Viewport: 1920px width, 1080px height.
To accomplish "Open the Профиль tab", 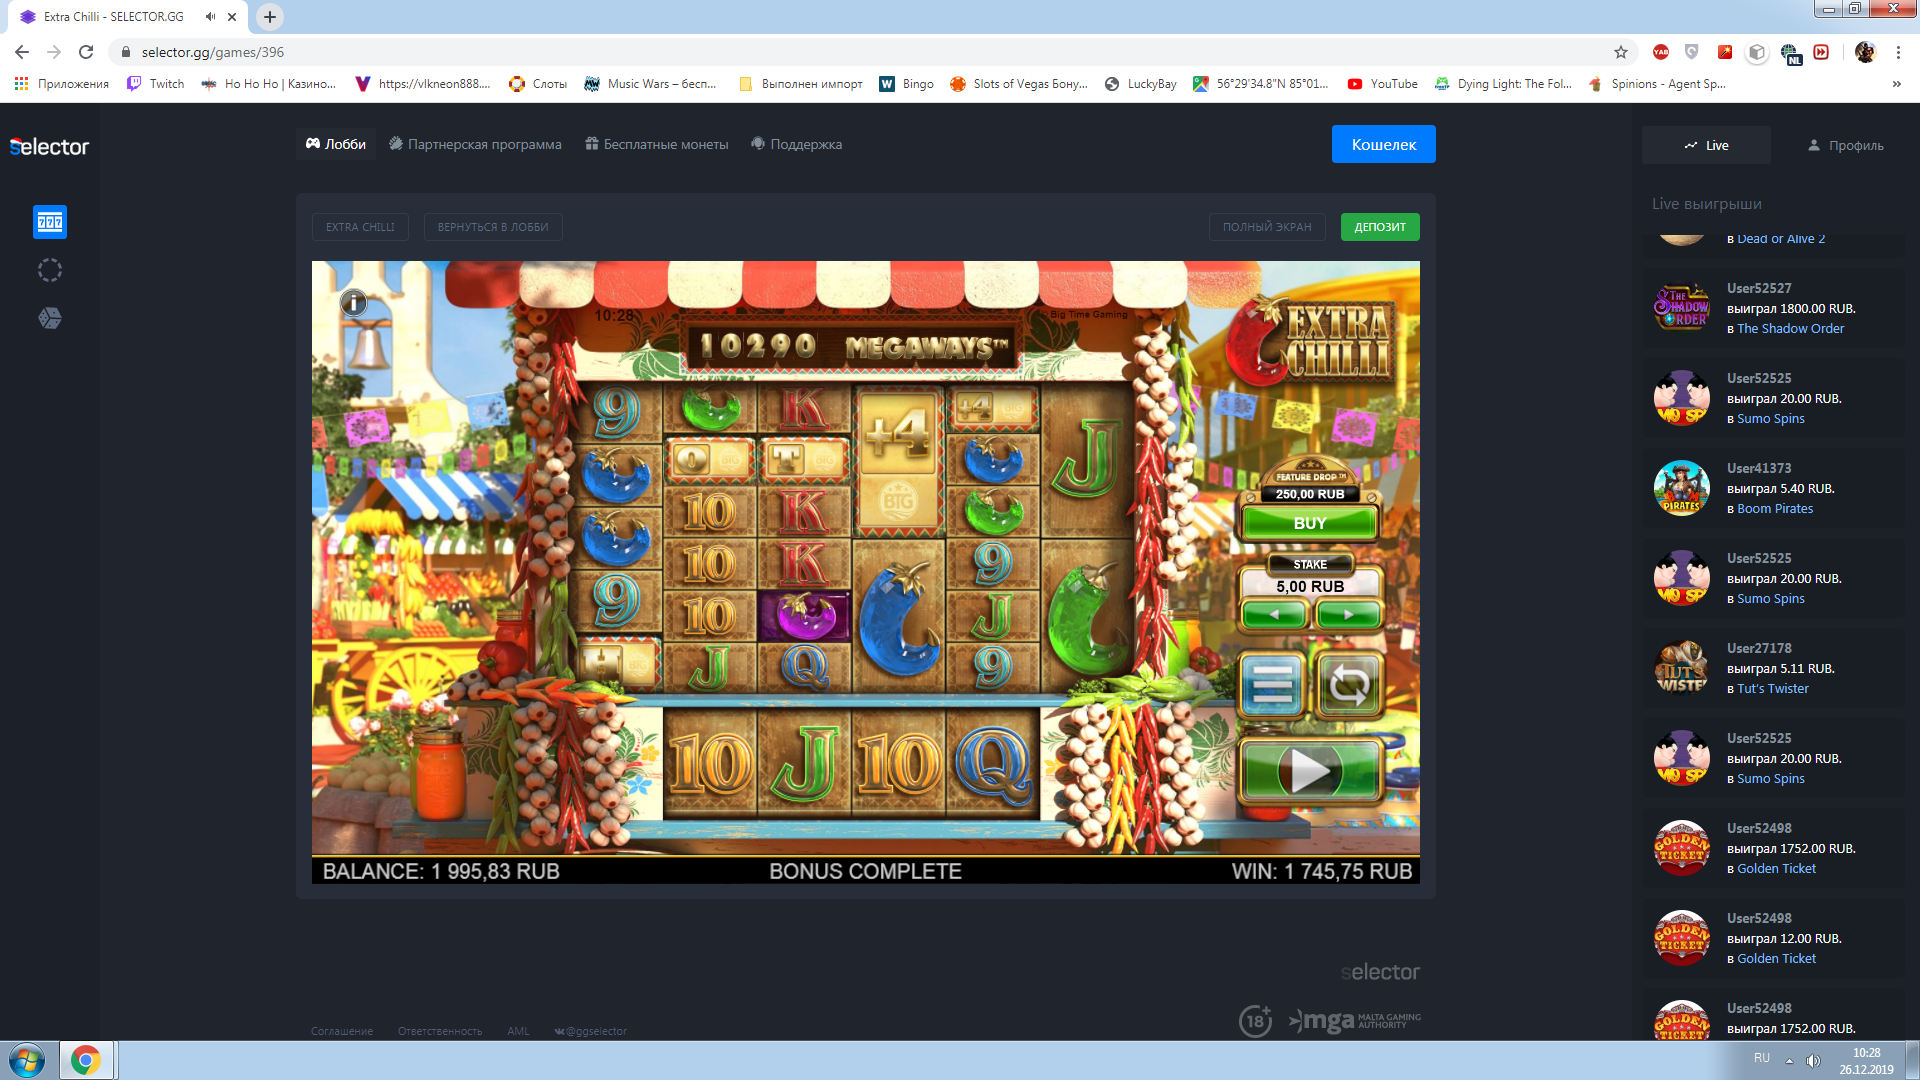I will [x=1845, y=145].
